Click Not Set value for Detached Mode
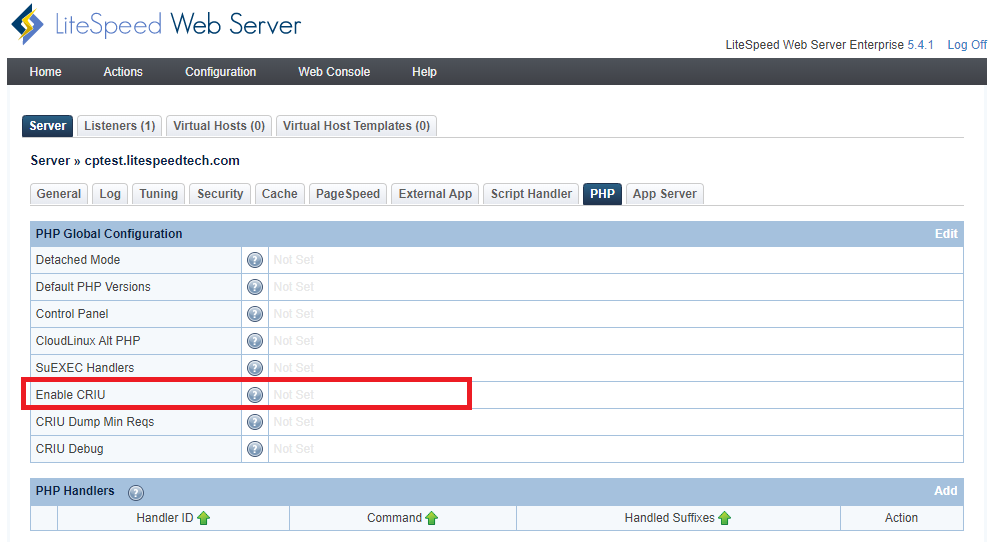 click(294, 260)
